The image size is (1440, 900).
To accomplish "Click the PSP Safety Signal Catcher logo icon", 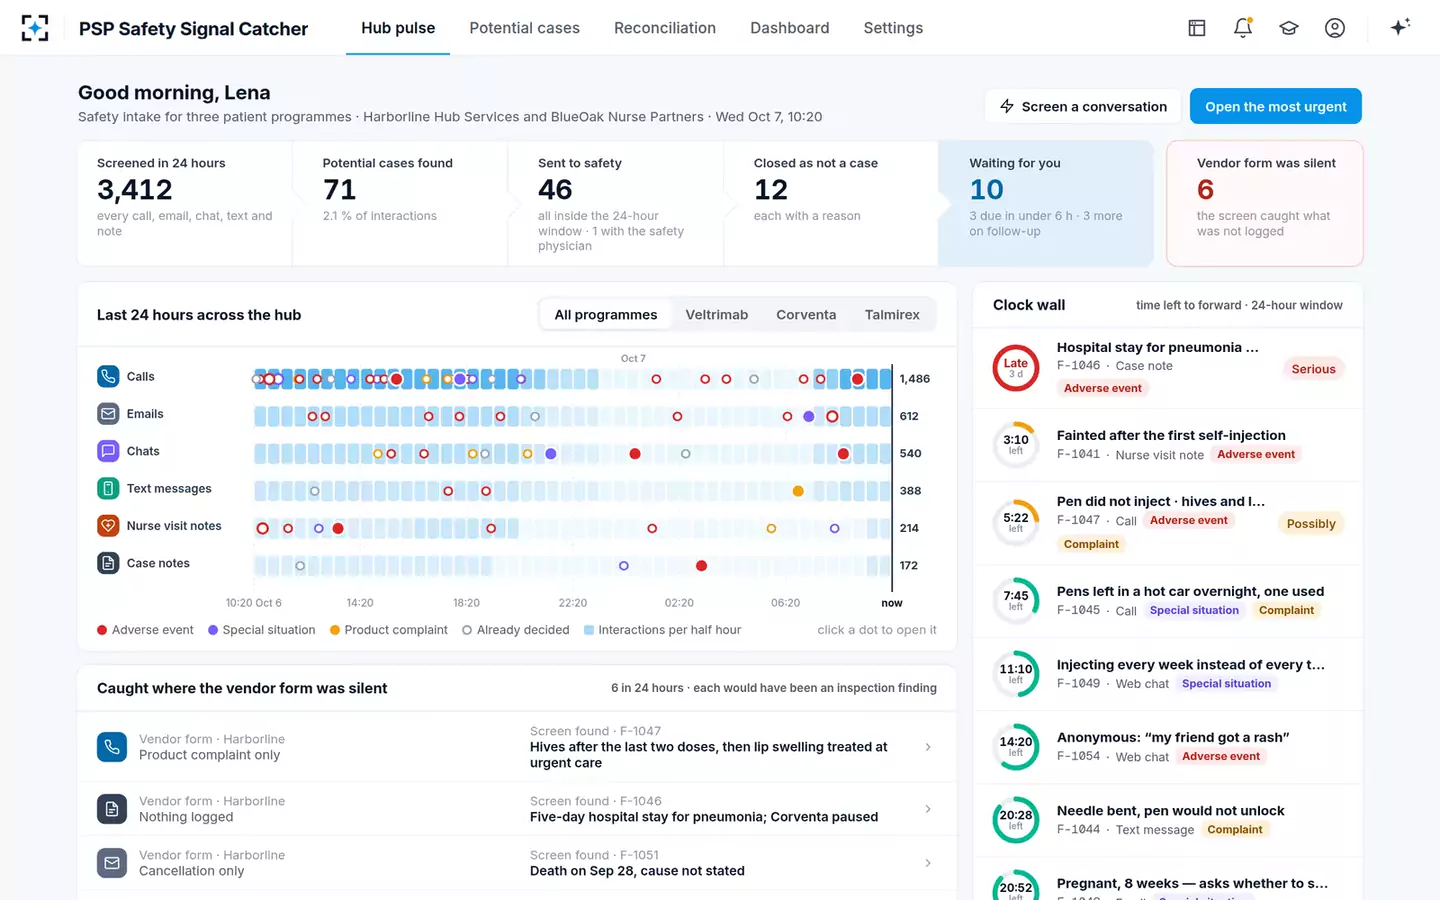I will pyautogui.click(x=35, y=28).
